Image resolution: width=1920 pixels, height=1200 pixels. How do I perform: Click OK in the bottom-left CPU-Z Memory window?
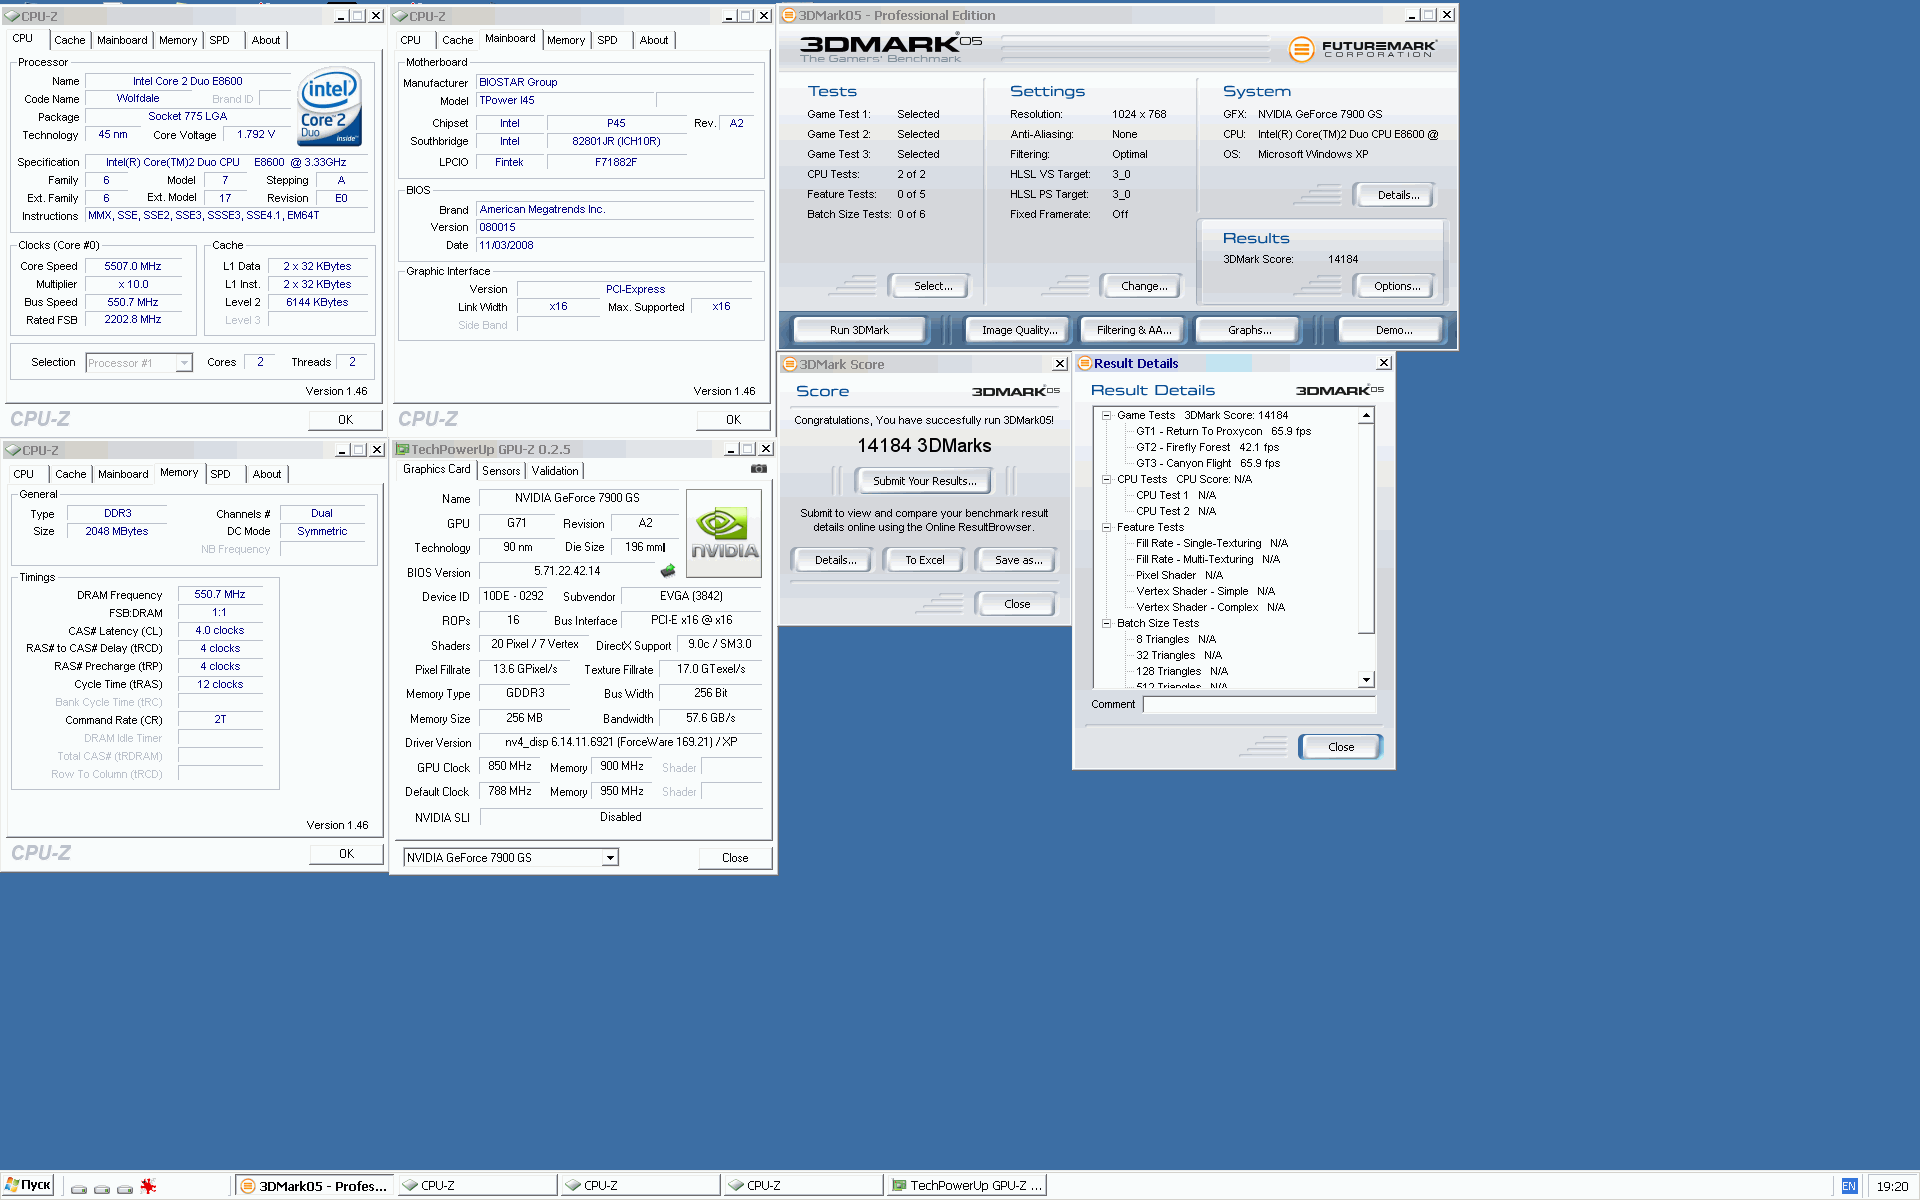coord(346,854)
